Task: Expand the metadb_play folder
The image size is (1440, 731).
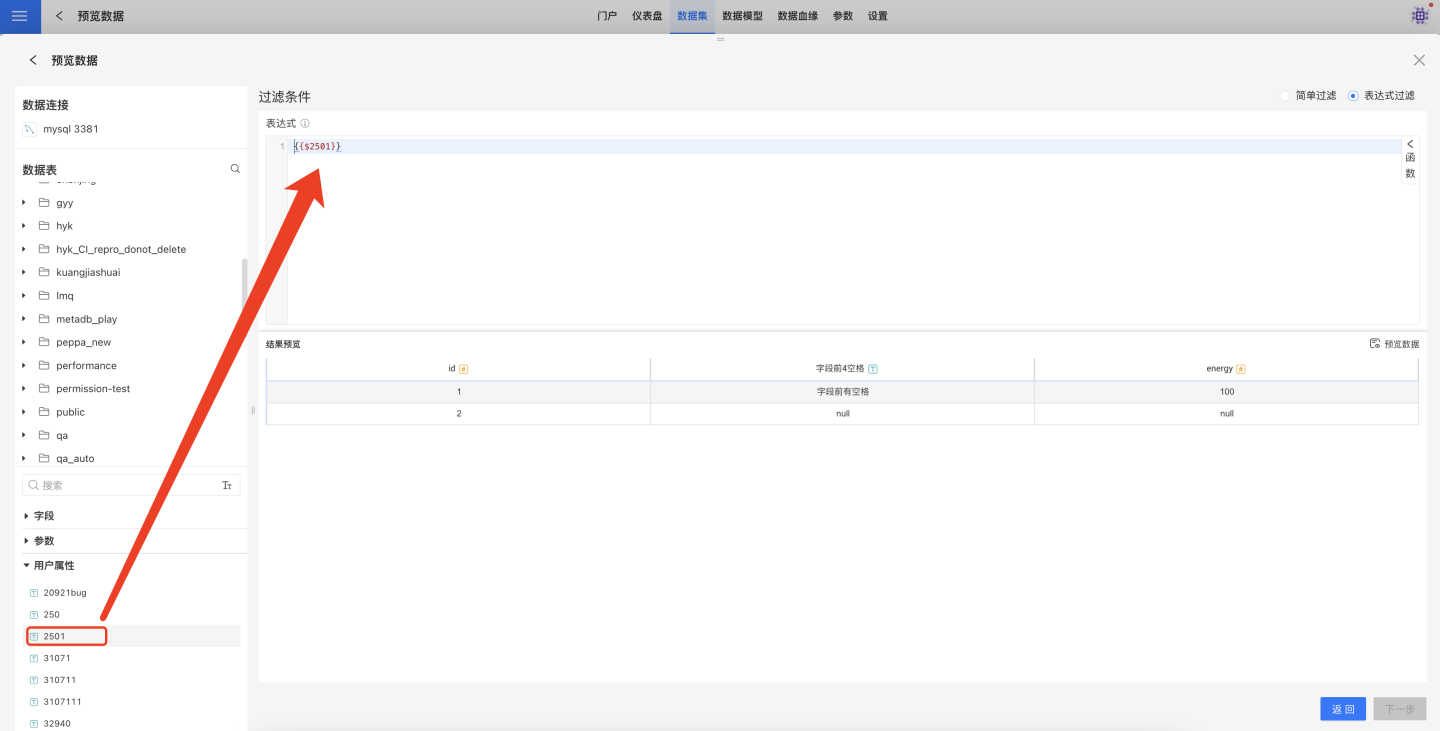Action: [24, 319]
